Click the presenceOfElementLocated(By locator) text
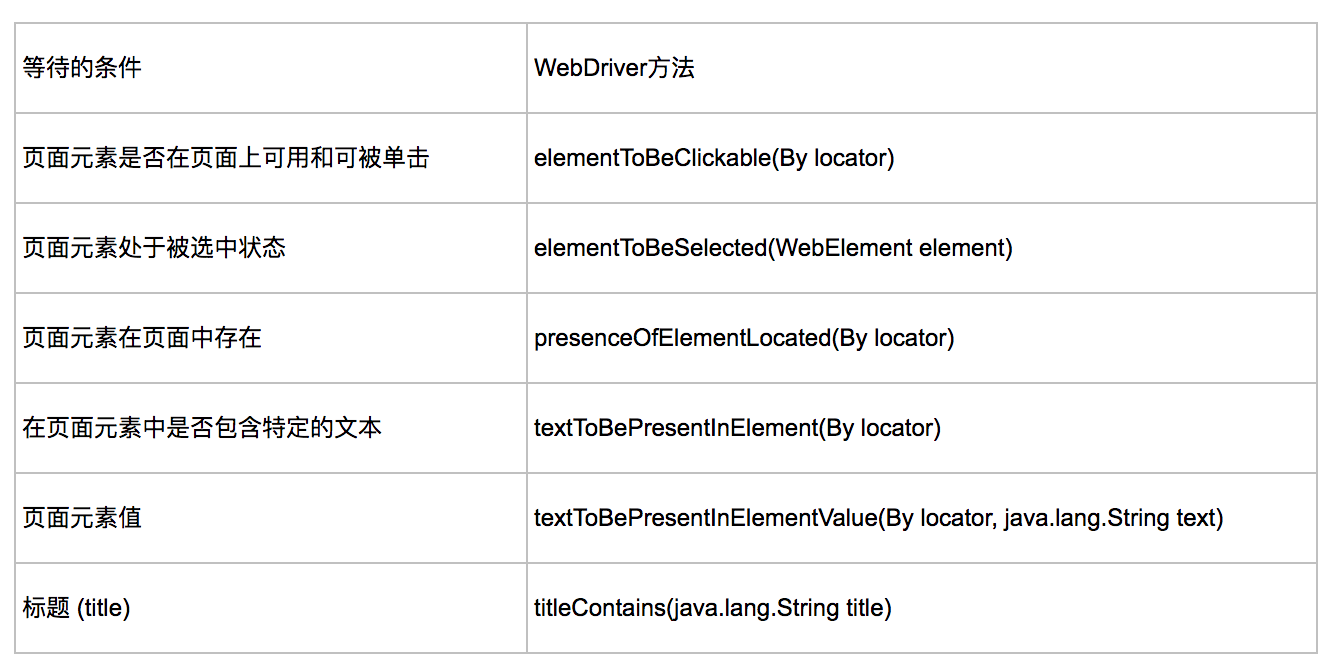 pos(744,338)
